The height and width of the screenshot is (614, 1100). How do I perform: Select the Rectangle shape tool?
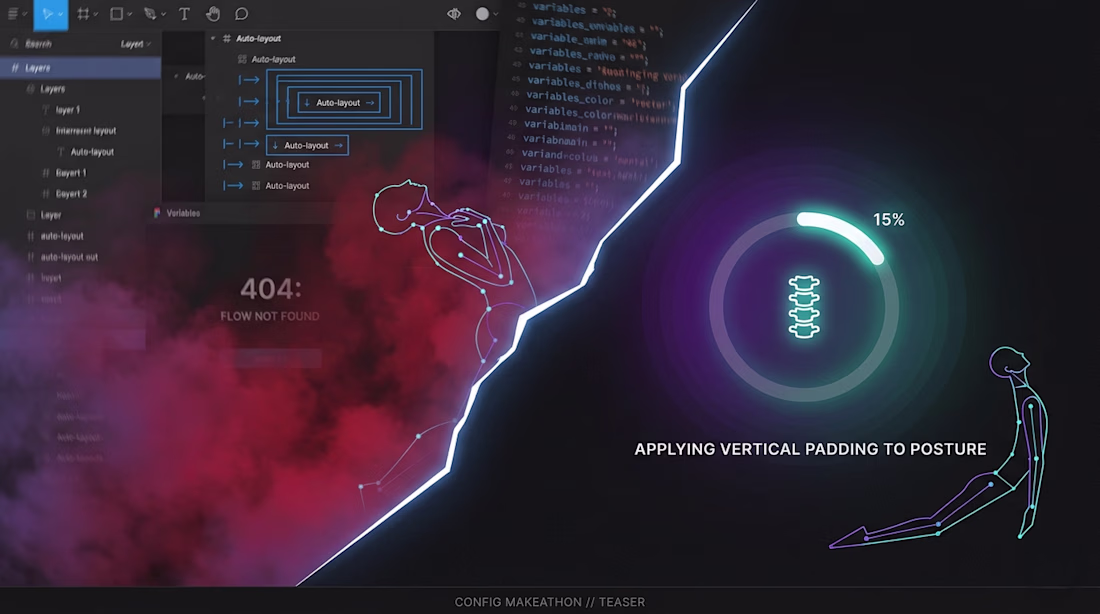[x=116, y=13]
